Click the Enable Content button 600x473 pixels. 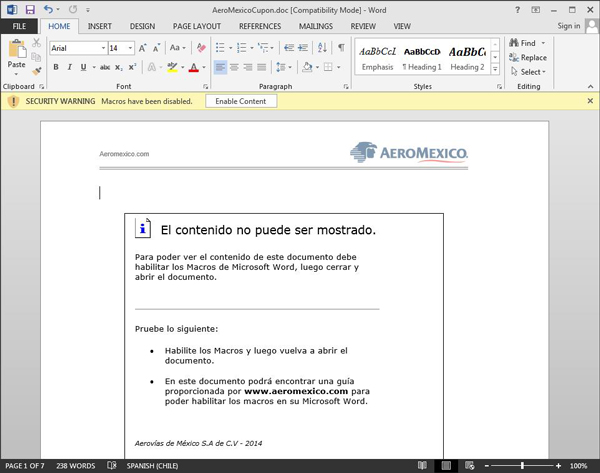point(241,101)
